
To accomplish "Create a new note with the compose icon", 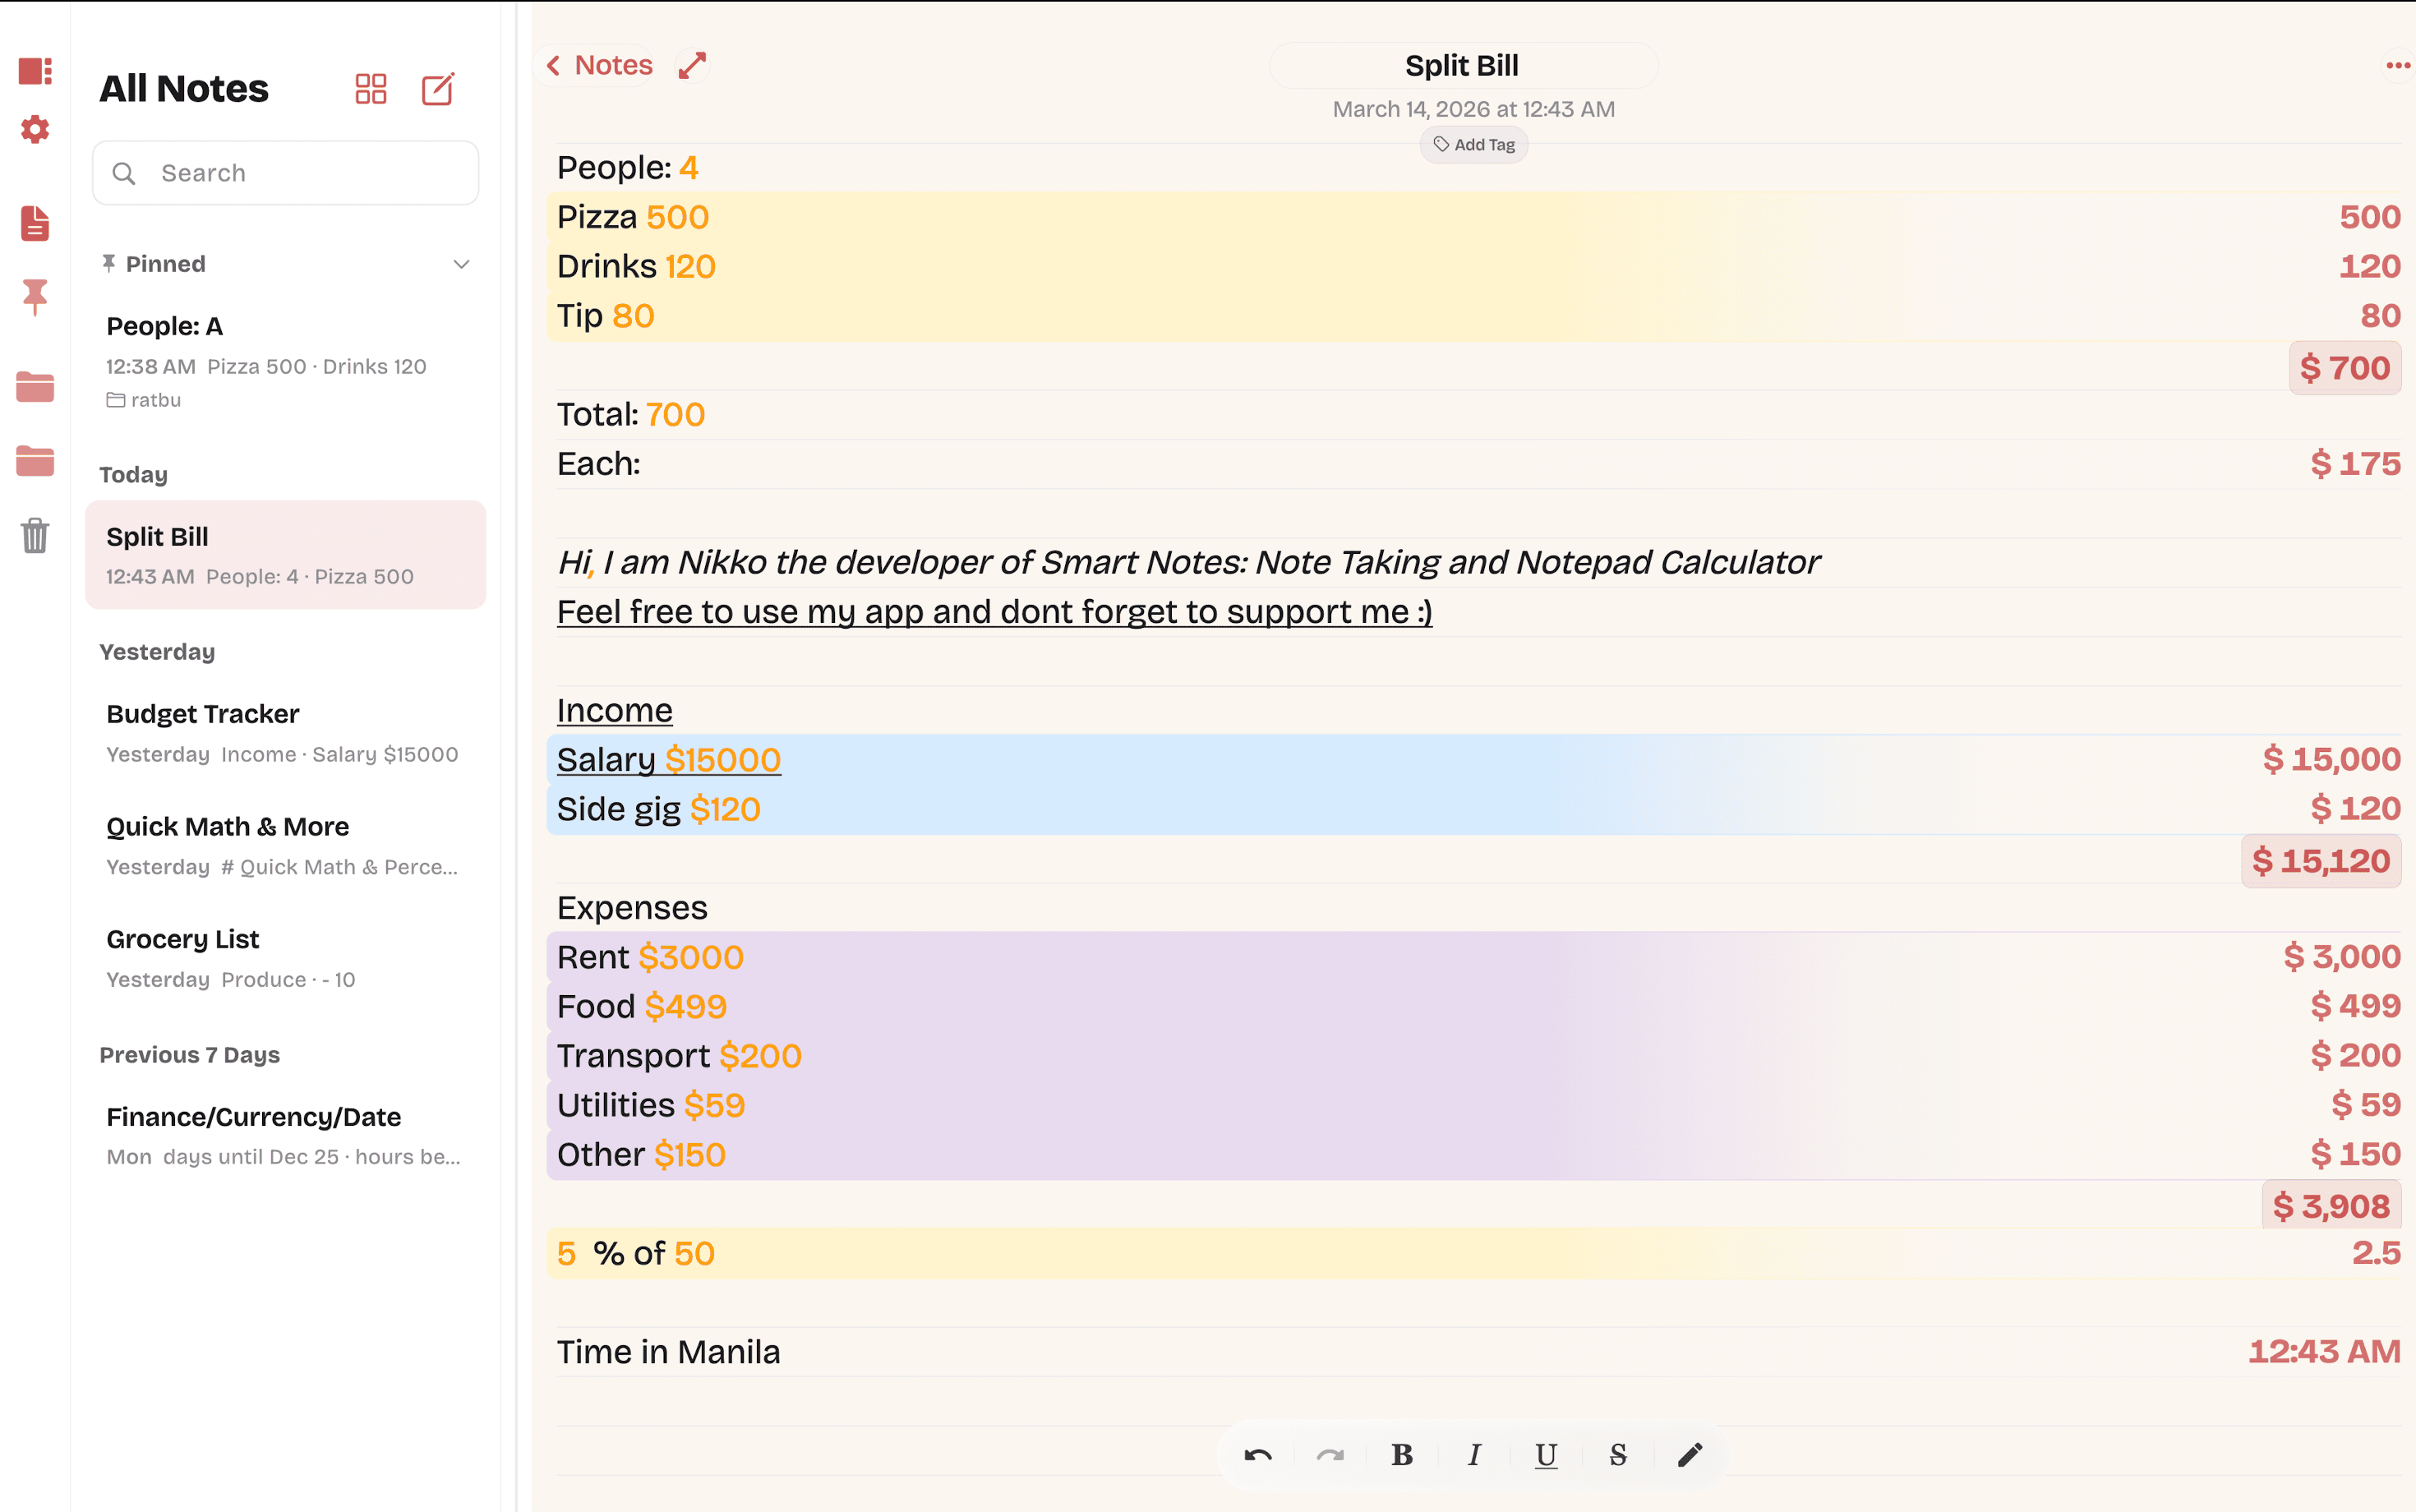I will coord(438,88).
